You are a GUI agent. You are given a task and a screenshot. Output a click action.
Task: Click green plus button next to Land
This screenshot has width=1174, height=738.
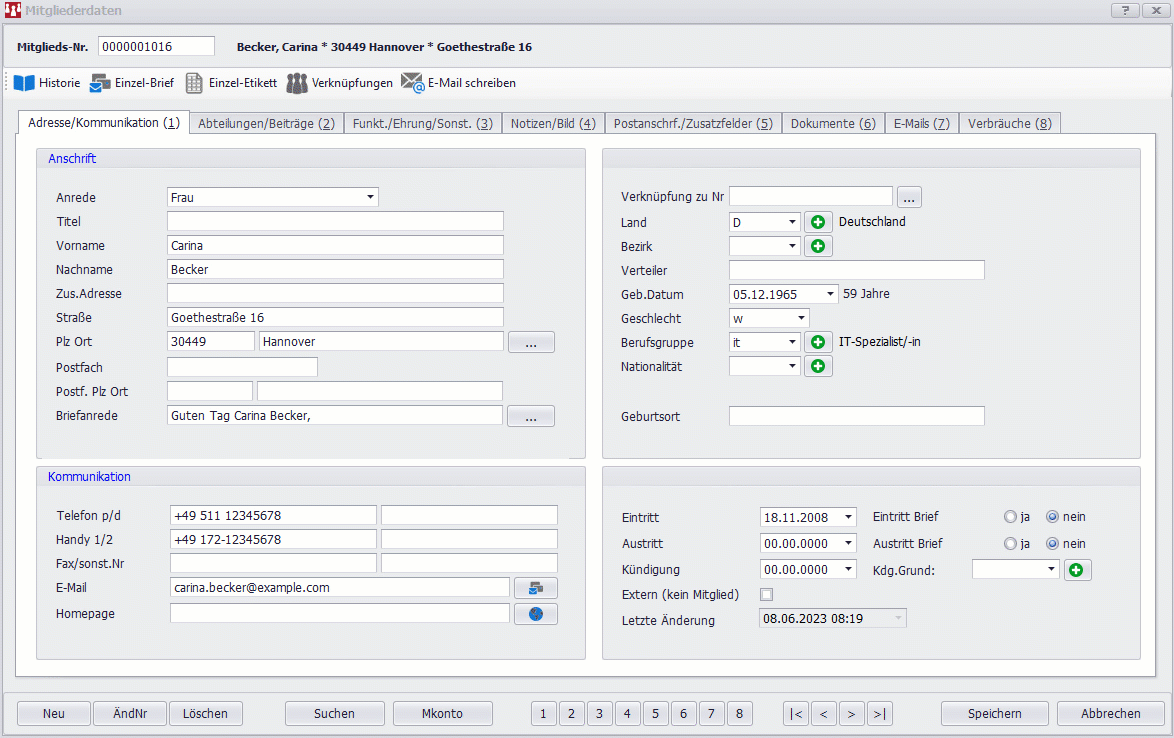pyautogui.click(x=818, y=222)
